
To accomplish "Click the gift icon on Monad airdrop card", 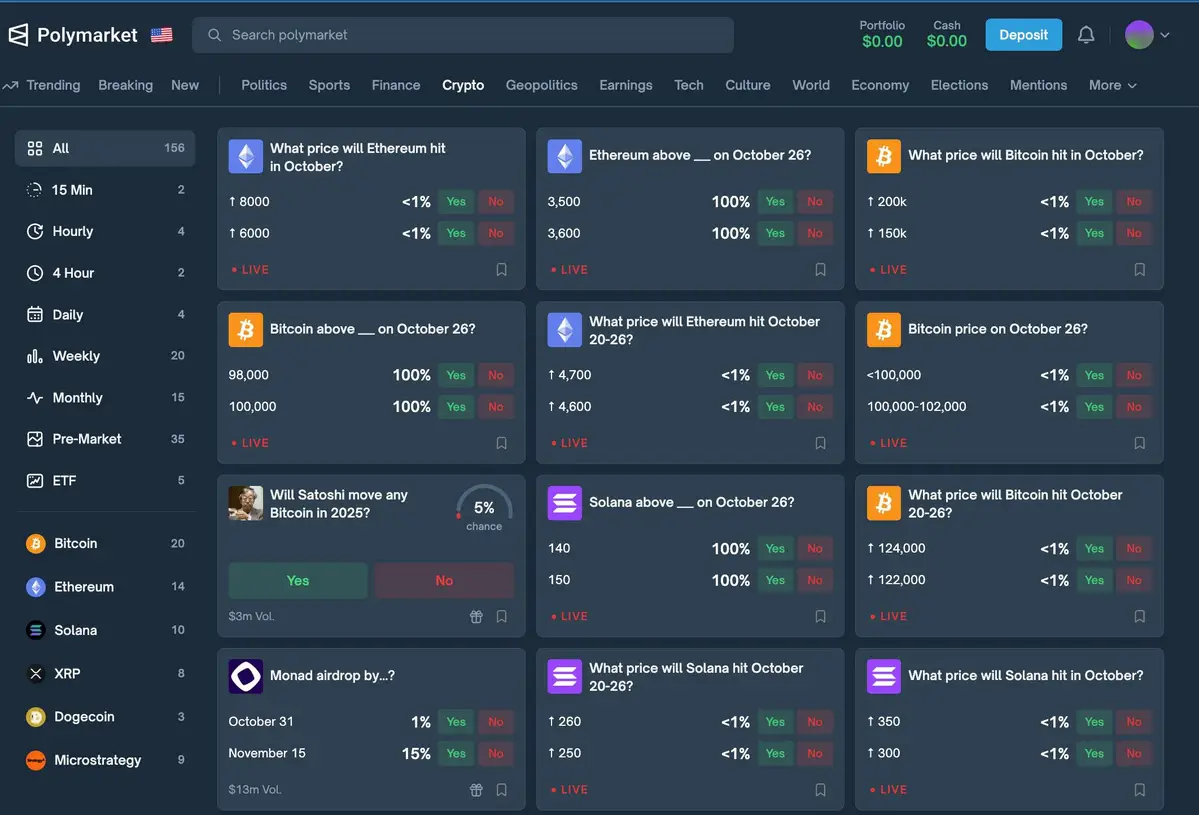I will coord(476,790).
